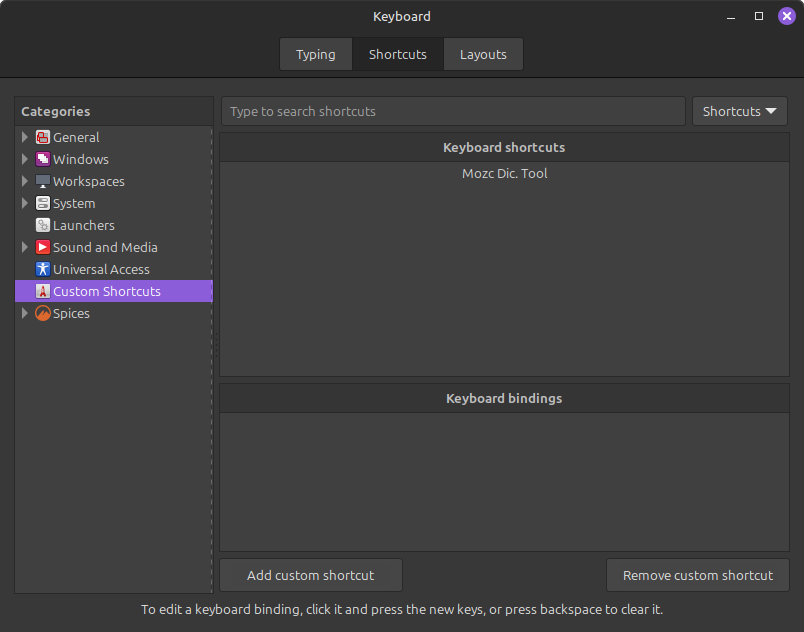
Task: Click the System category icon
Action: (x=43, y=204)
